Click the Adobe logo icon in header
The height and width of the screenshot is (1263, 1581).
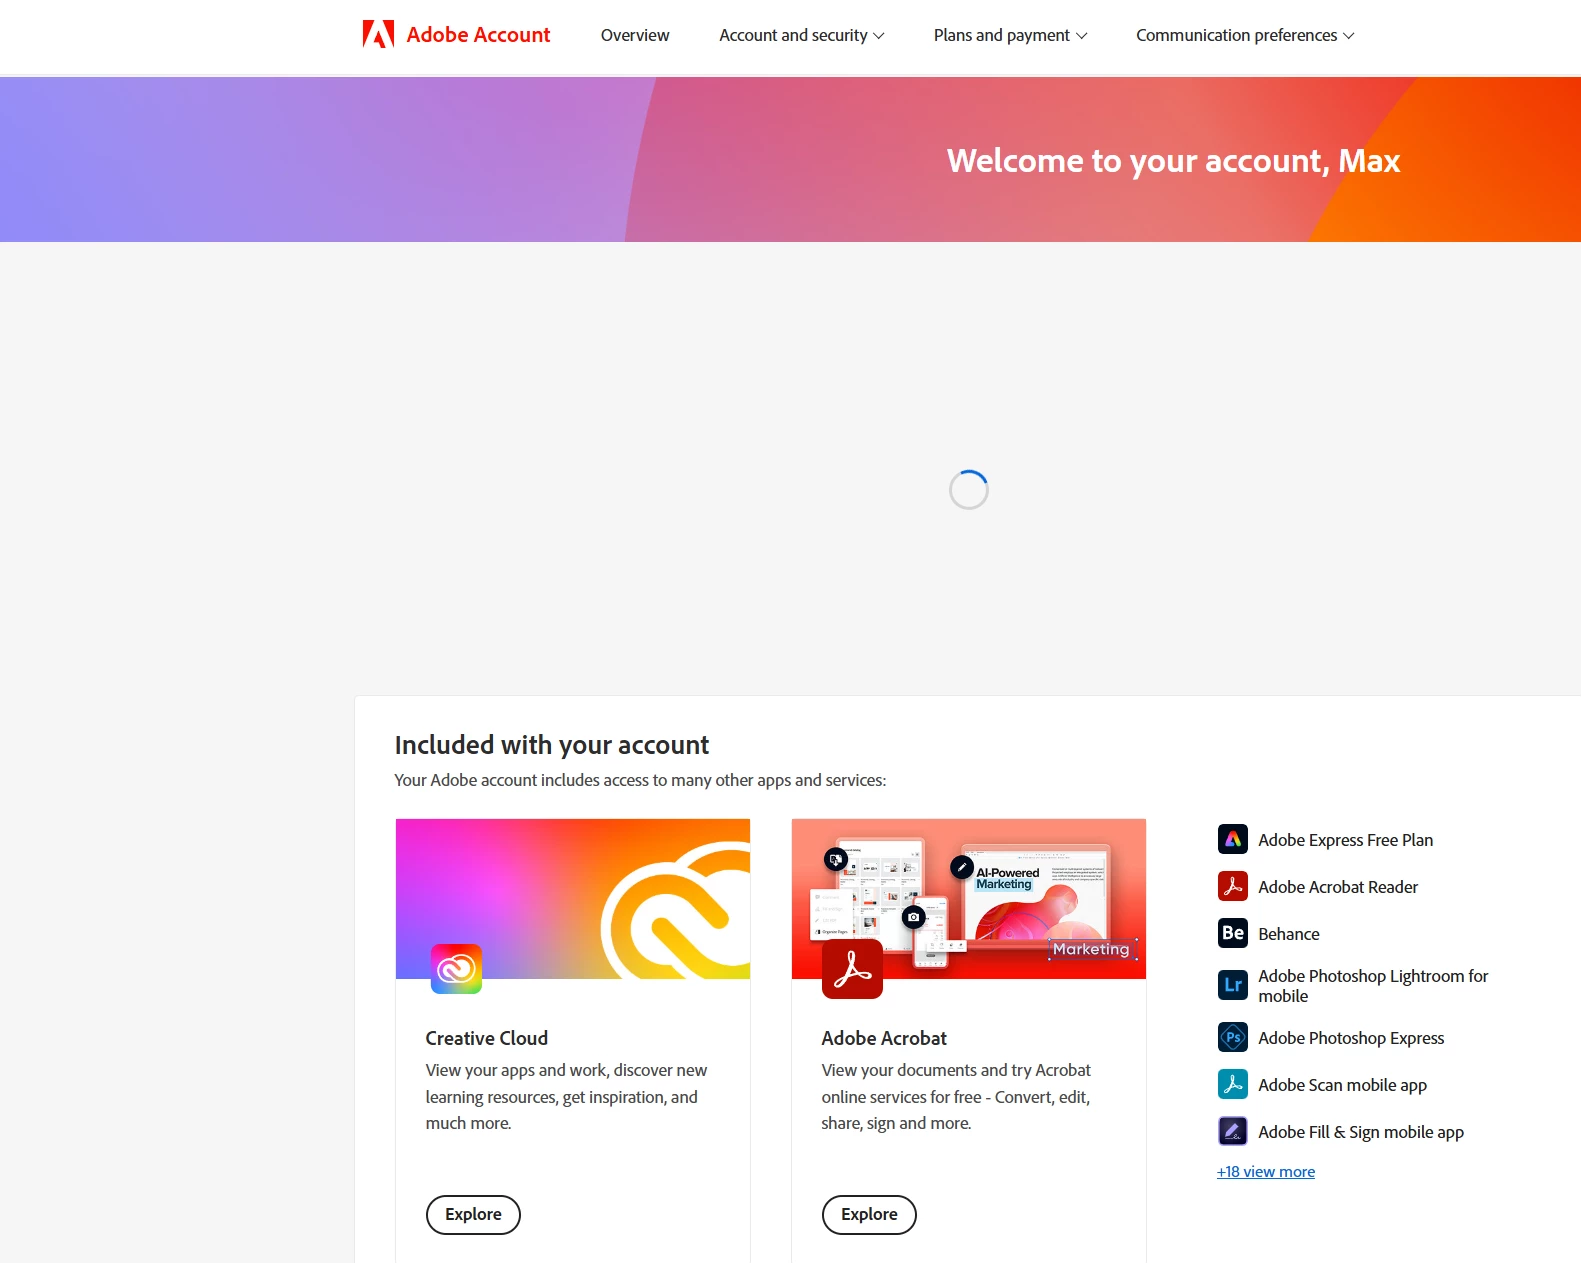click(x=378, y=35)
